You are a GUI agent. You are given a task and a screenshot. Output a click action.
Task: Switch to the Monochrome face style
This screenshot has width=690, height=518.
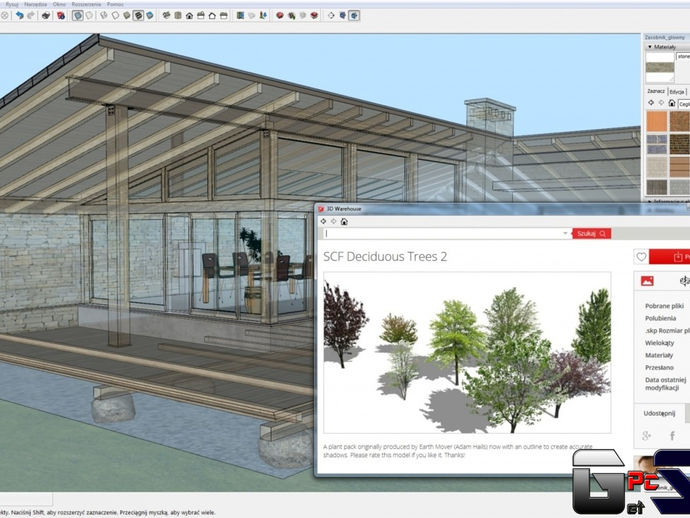point(150,15)
